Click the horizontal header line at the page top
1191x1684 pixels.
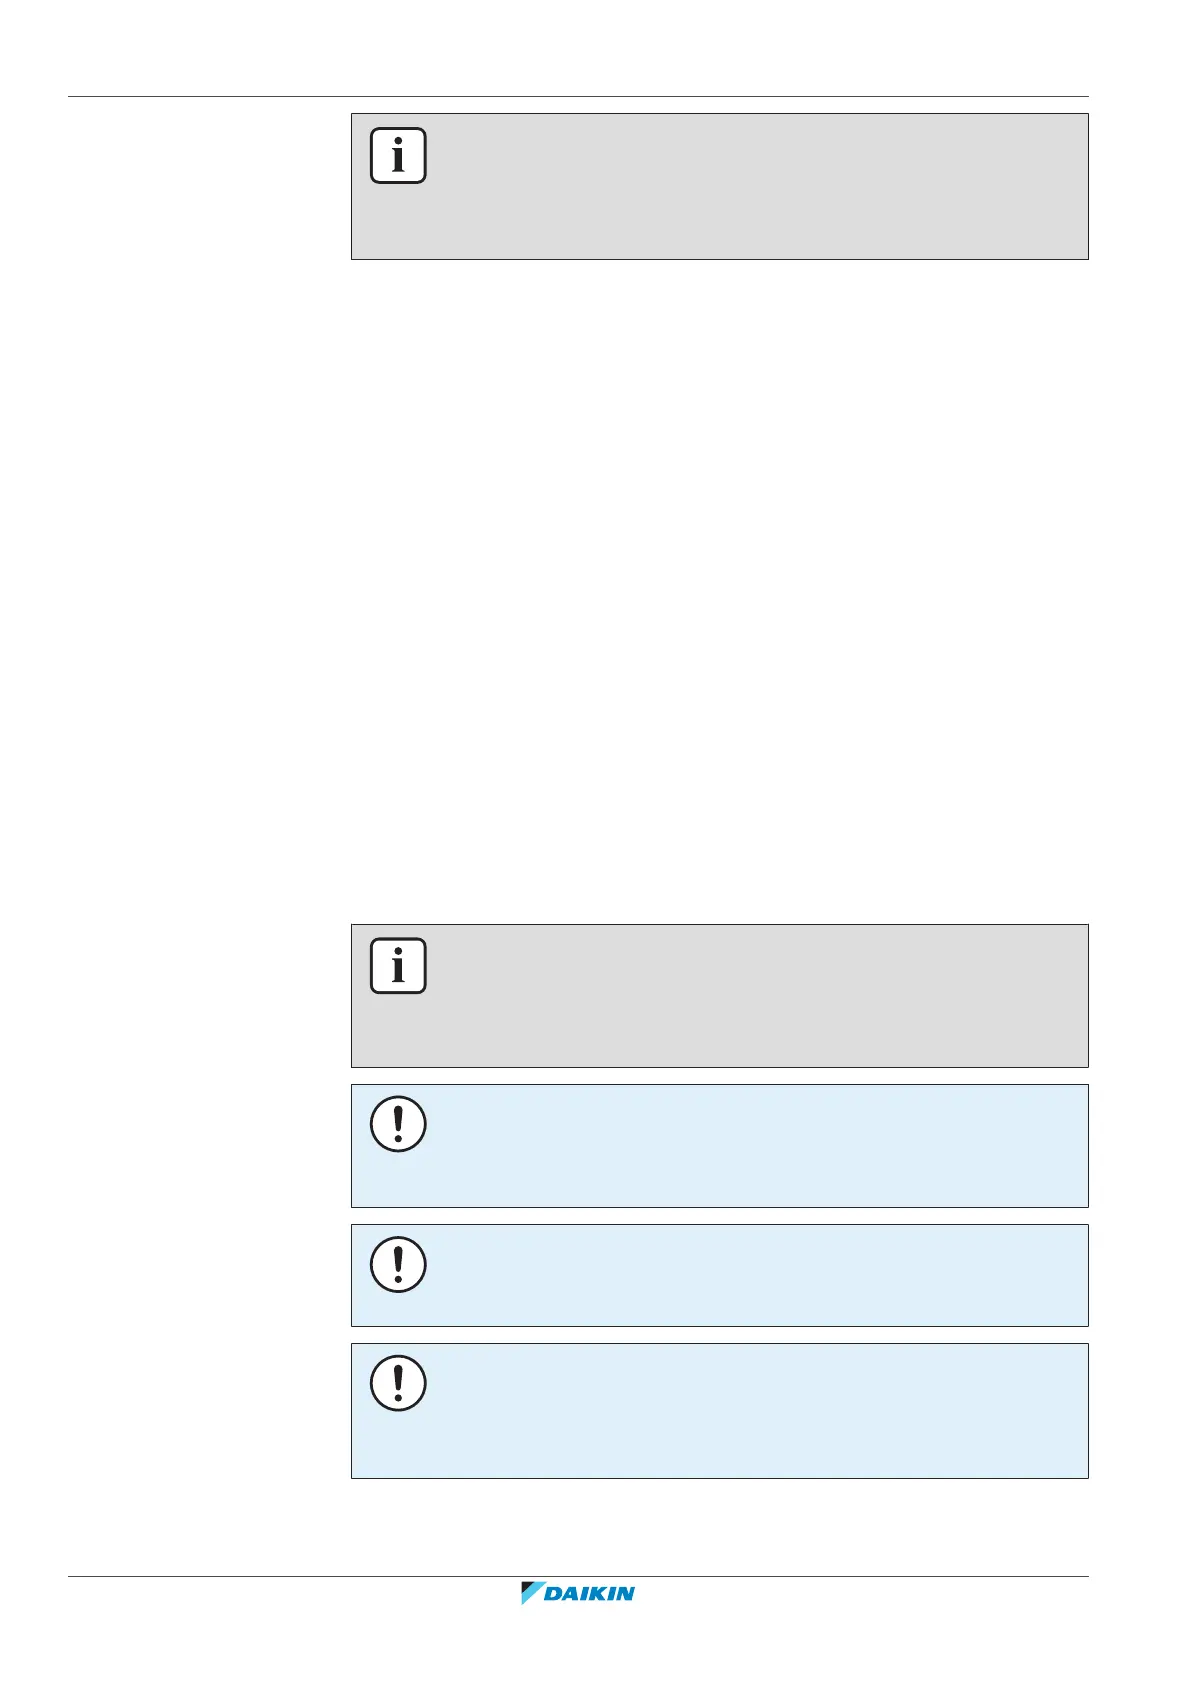(x=577, y=97)
